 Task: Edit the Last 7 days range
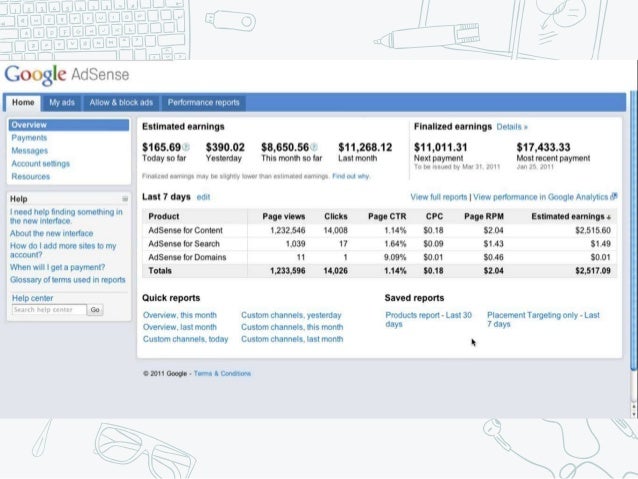pyautogui.click(x=203, y=197)
